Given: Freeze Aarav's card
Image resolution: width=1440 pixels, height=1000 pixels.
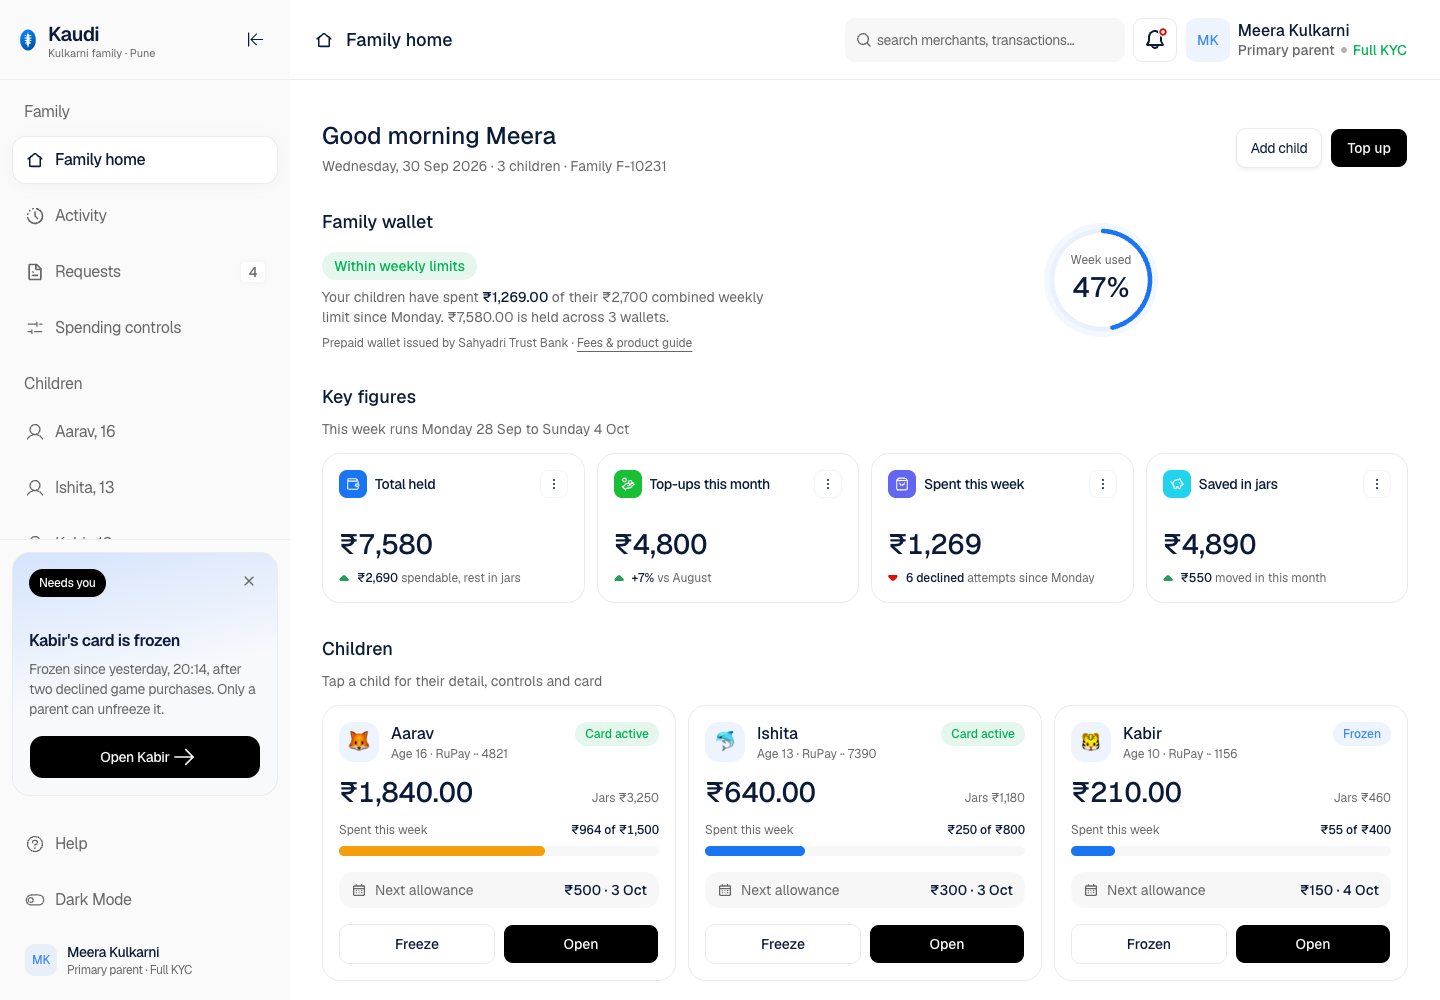Looking at the screenshot, I should (417, 944).
